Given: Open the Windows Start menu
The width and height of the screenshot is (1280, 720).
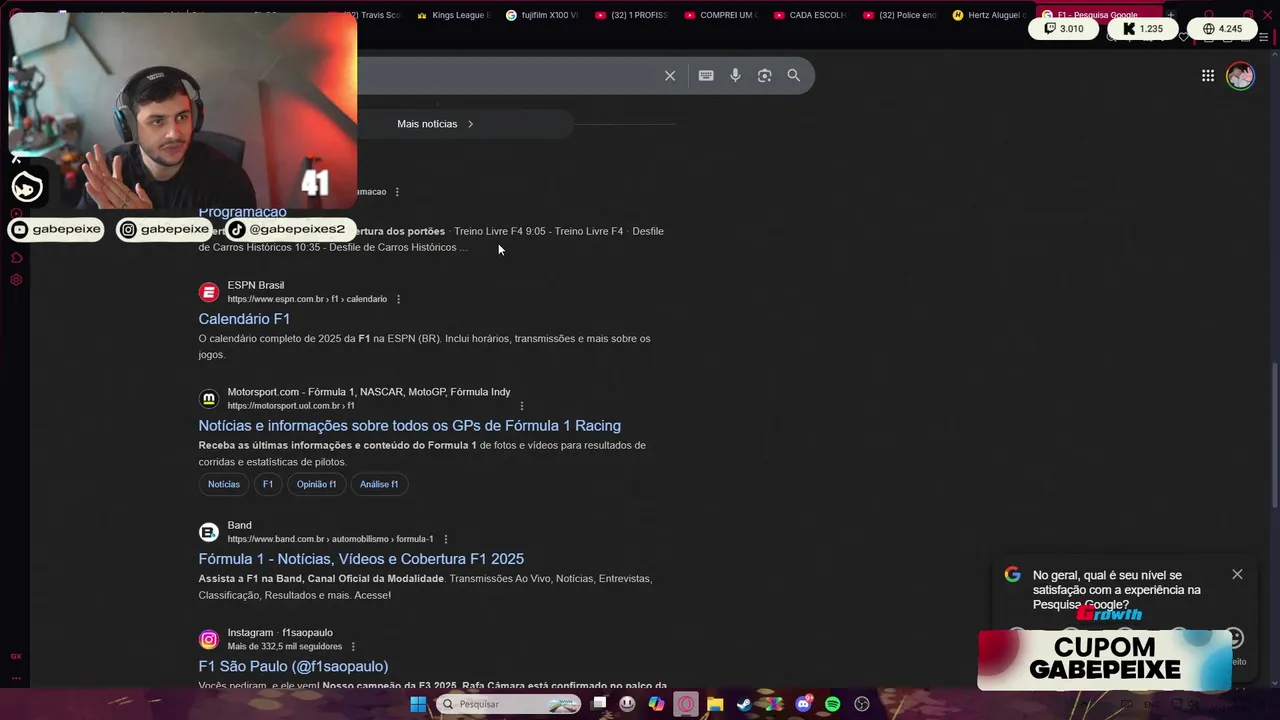Looking at the screenshot, I should coord(418,704).
